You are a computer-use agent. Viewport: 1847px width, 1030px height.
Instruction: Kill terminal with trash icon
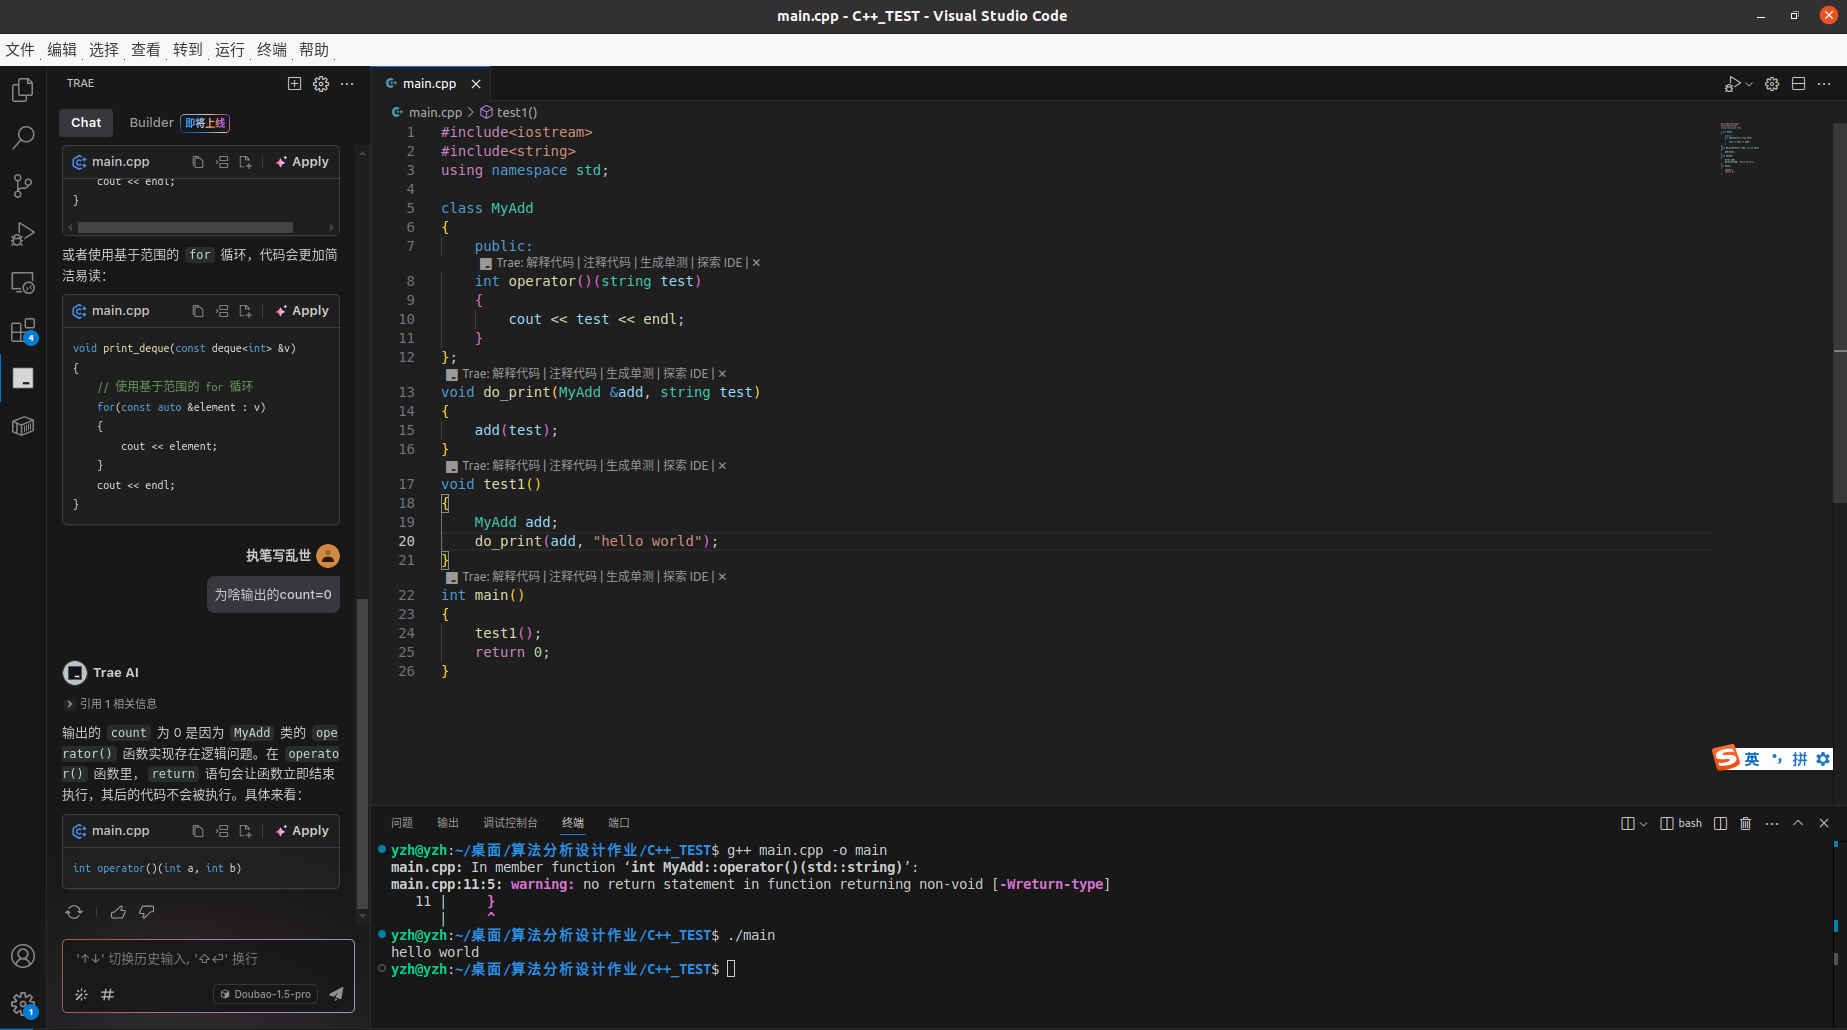[1746, 823]
